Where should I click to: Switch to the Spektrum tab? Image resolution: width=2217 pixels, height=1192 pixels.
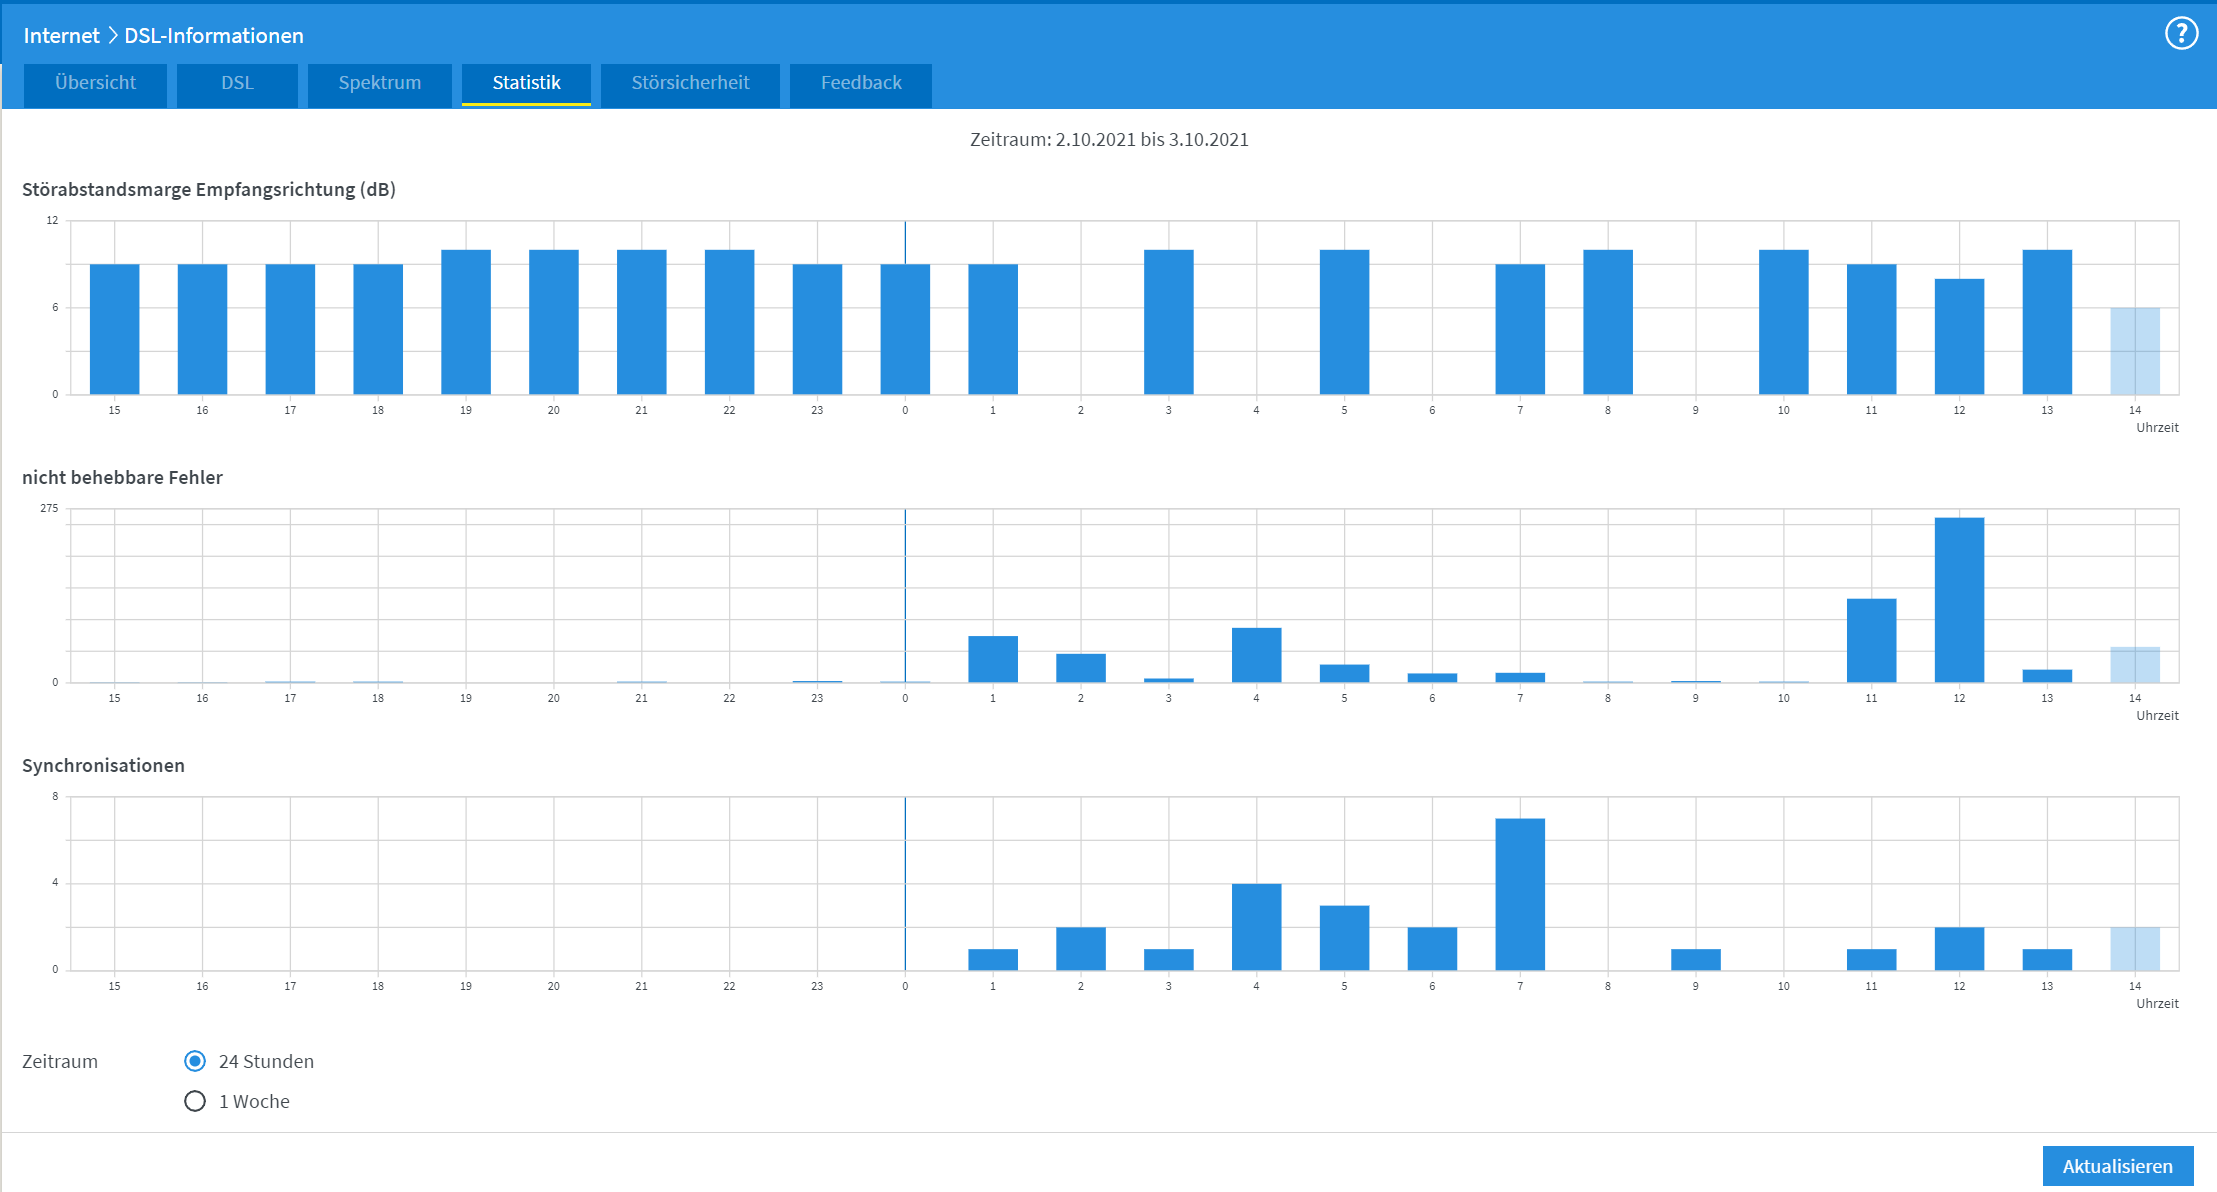(x=379, y=83)
